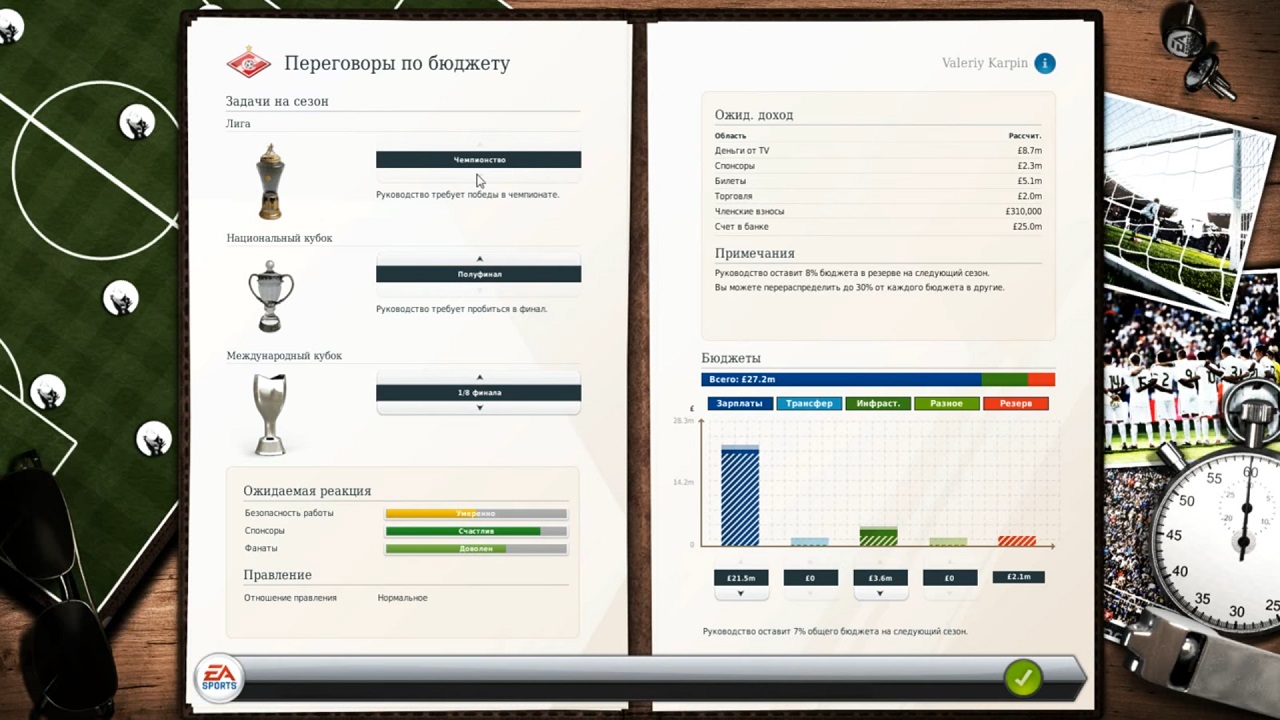Click the blue info icon beside Valeriy Karpin
Viewport: 1280px width, 720px height.
pos(1044,63)
